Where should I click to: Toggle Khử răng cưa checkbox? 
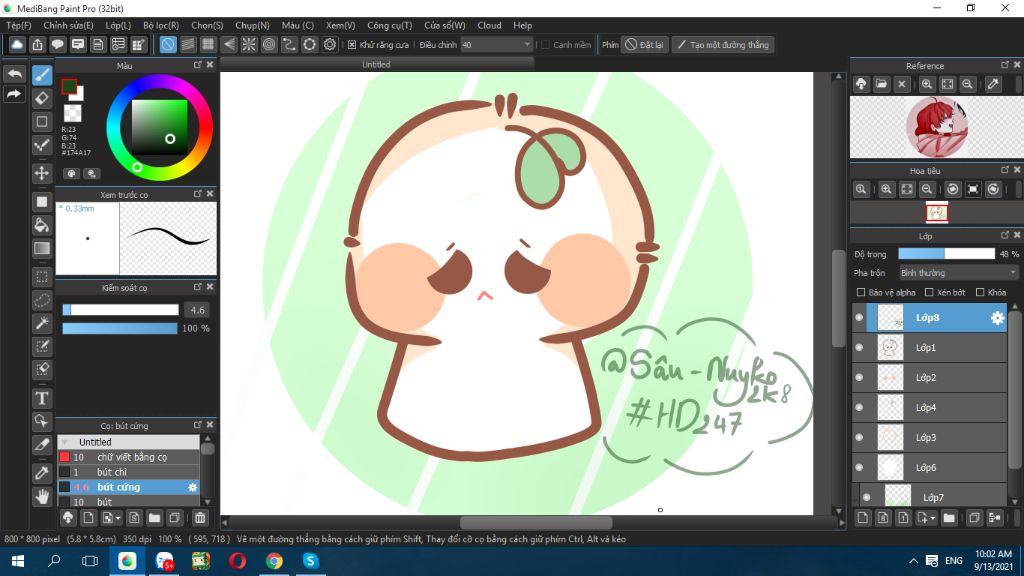[352, 44]
